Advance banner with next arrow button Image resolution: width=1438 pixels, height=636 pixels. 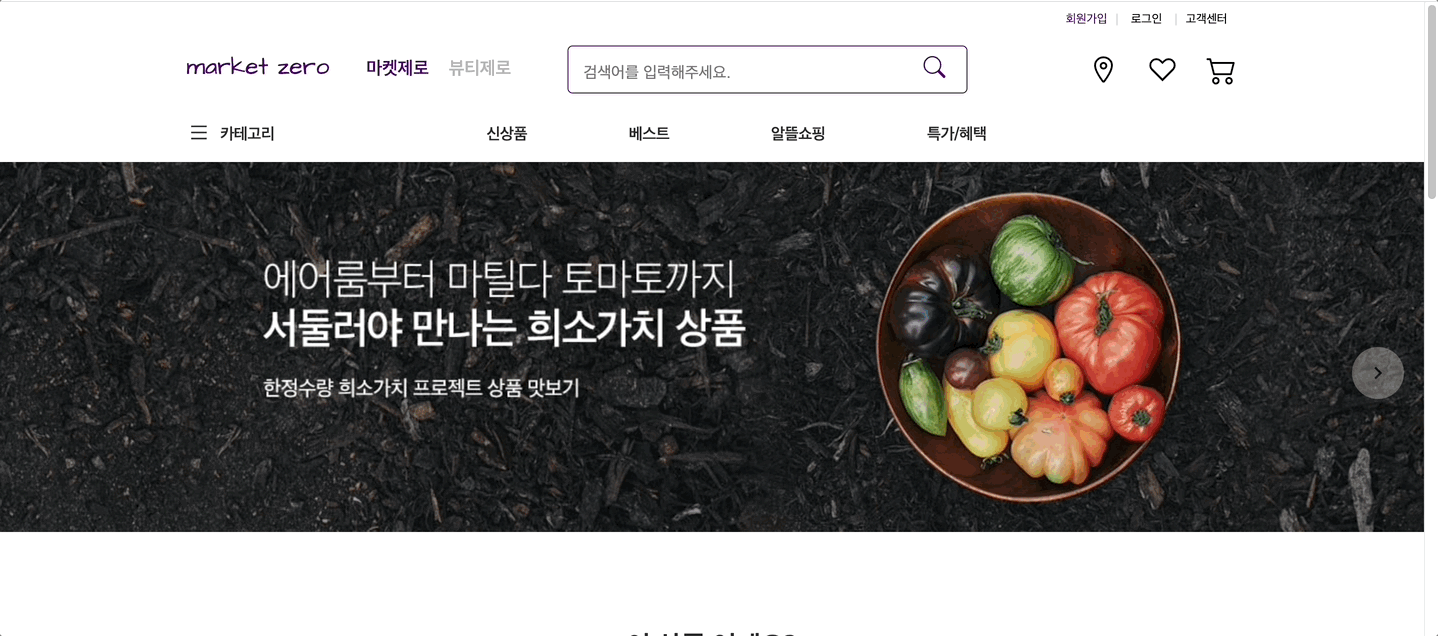tap(1378, 373)
